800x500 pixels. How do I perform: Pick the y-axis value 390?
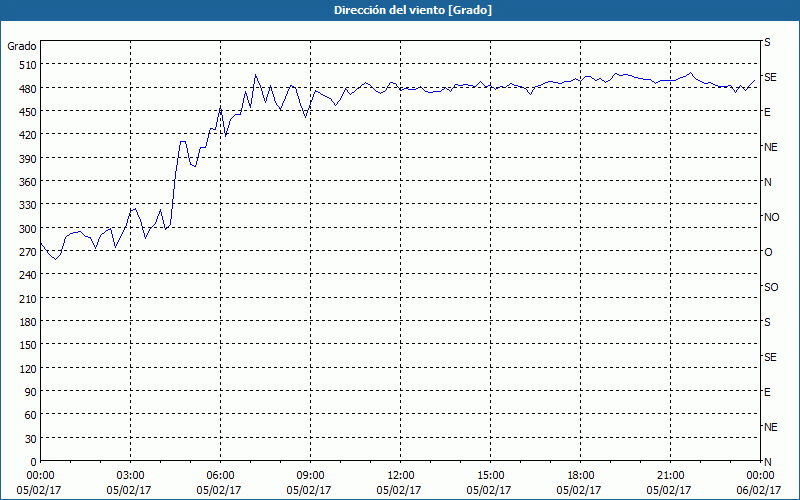pos(29,159)
